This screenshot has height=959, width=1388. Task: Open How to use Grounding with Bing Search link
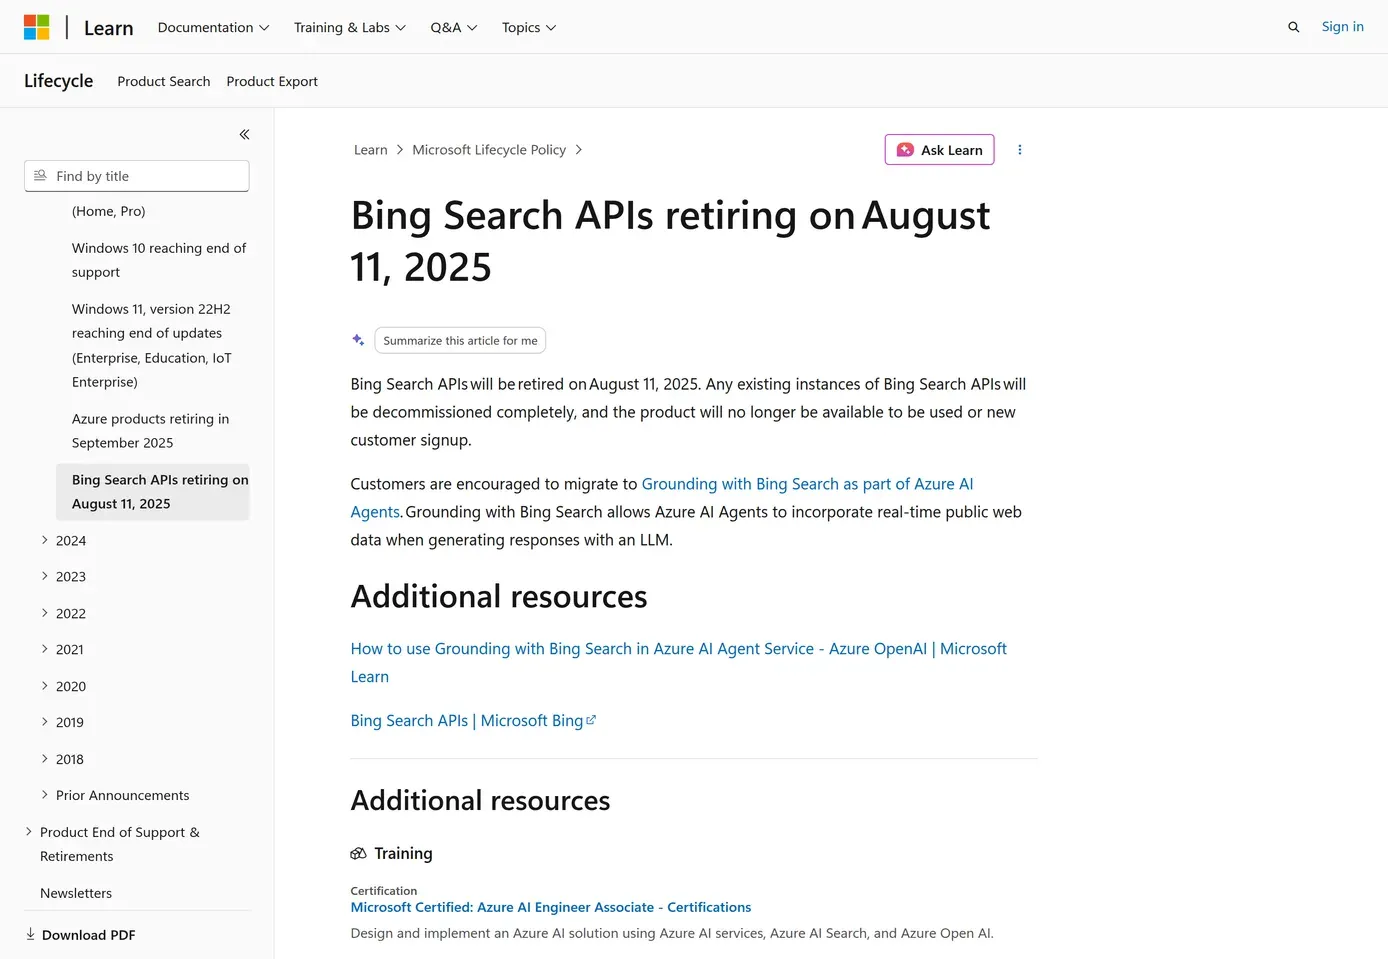pyautogui.click(x=678, y=662)
